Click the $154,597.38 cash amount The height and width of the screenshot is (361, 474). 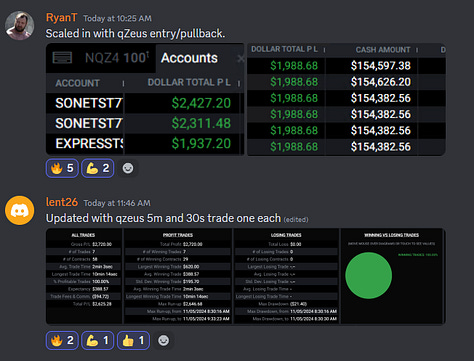(381, 66)
